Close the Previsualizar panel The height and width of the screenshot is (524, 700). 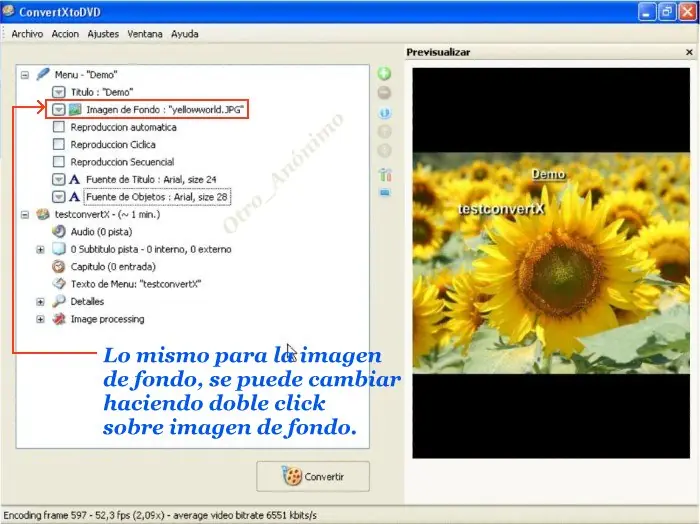(687, 52)
